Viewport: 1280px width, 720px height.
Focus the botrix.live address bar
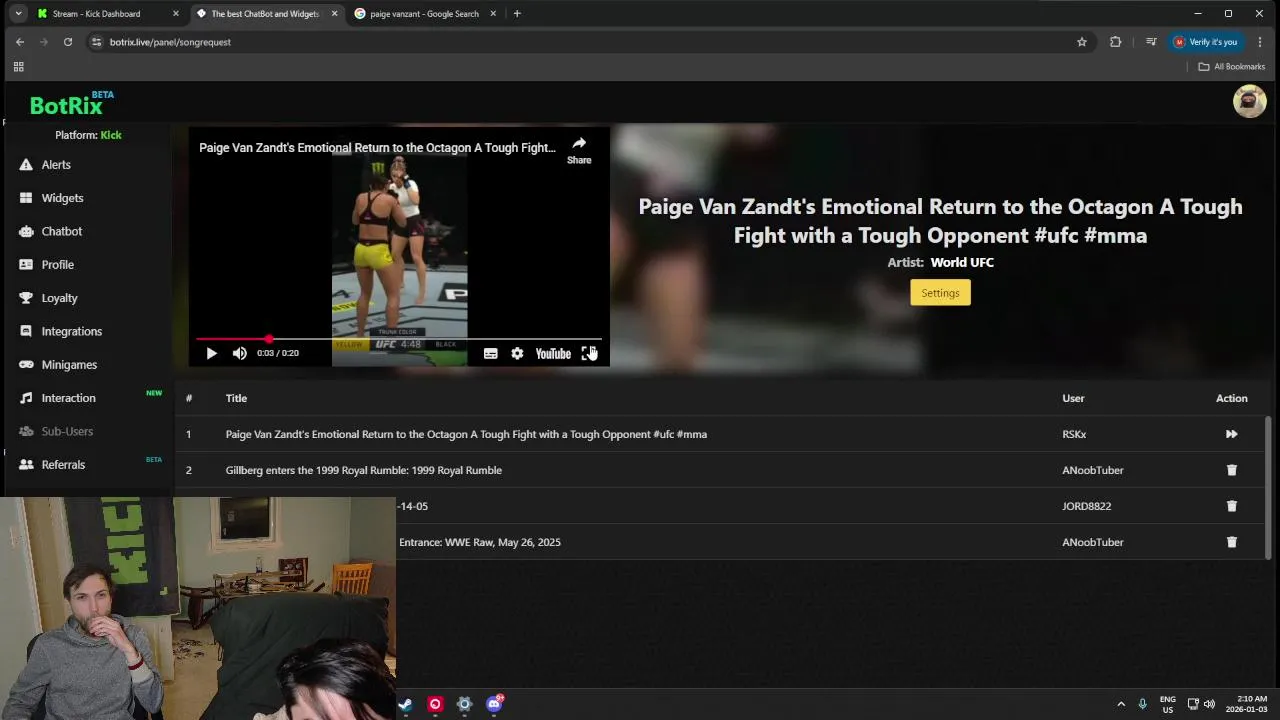coord(580,42)
